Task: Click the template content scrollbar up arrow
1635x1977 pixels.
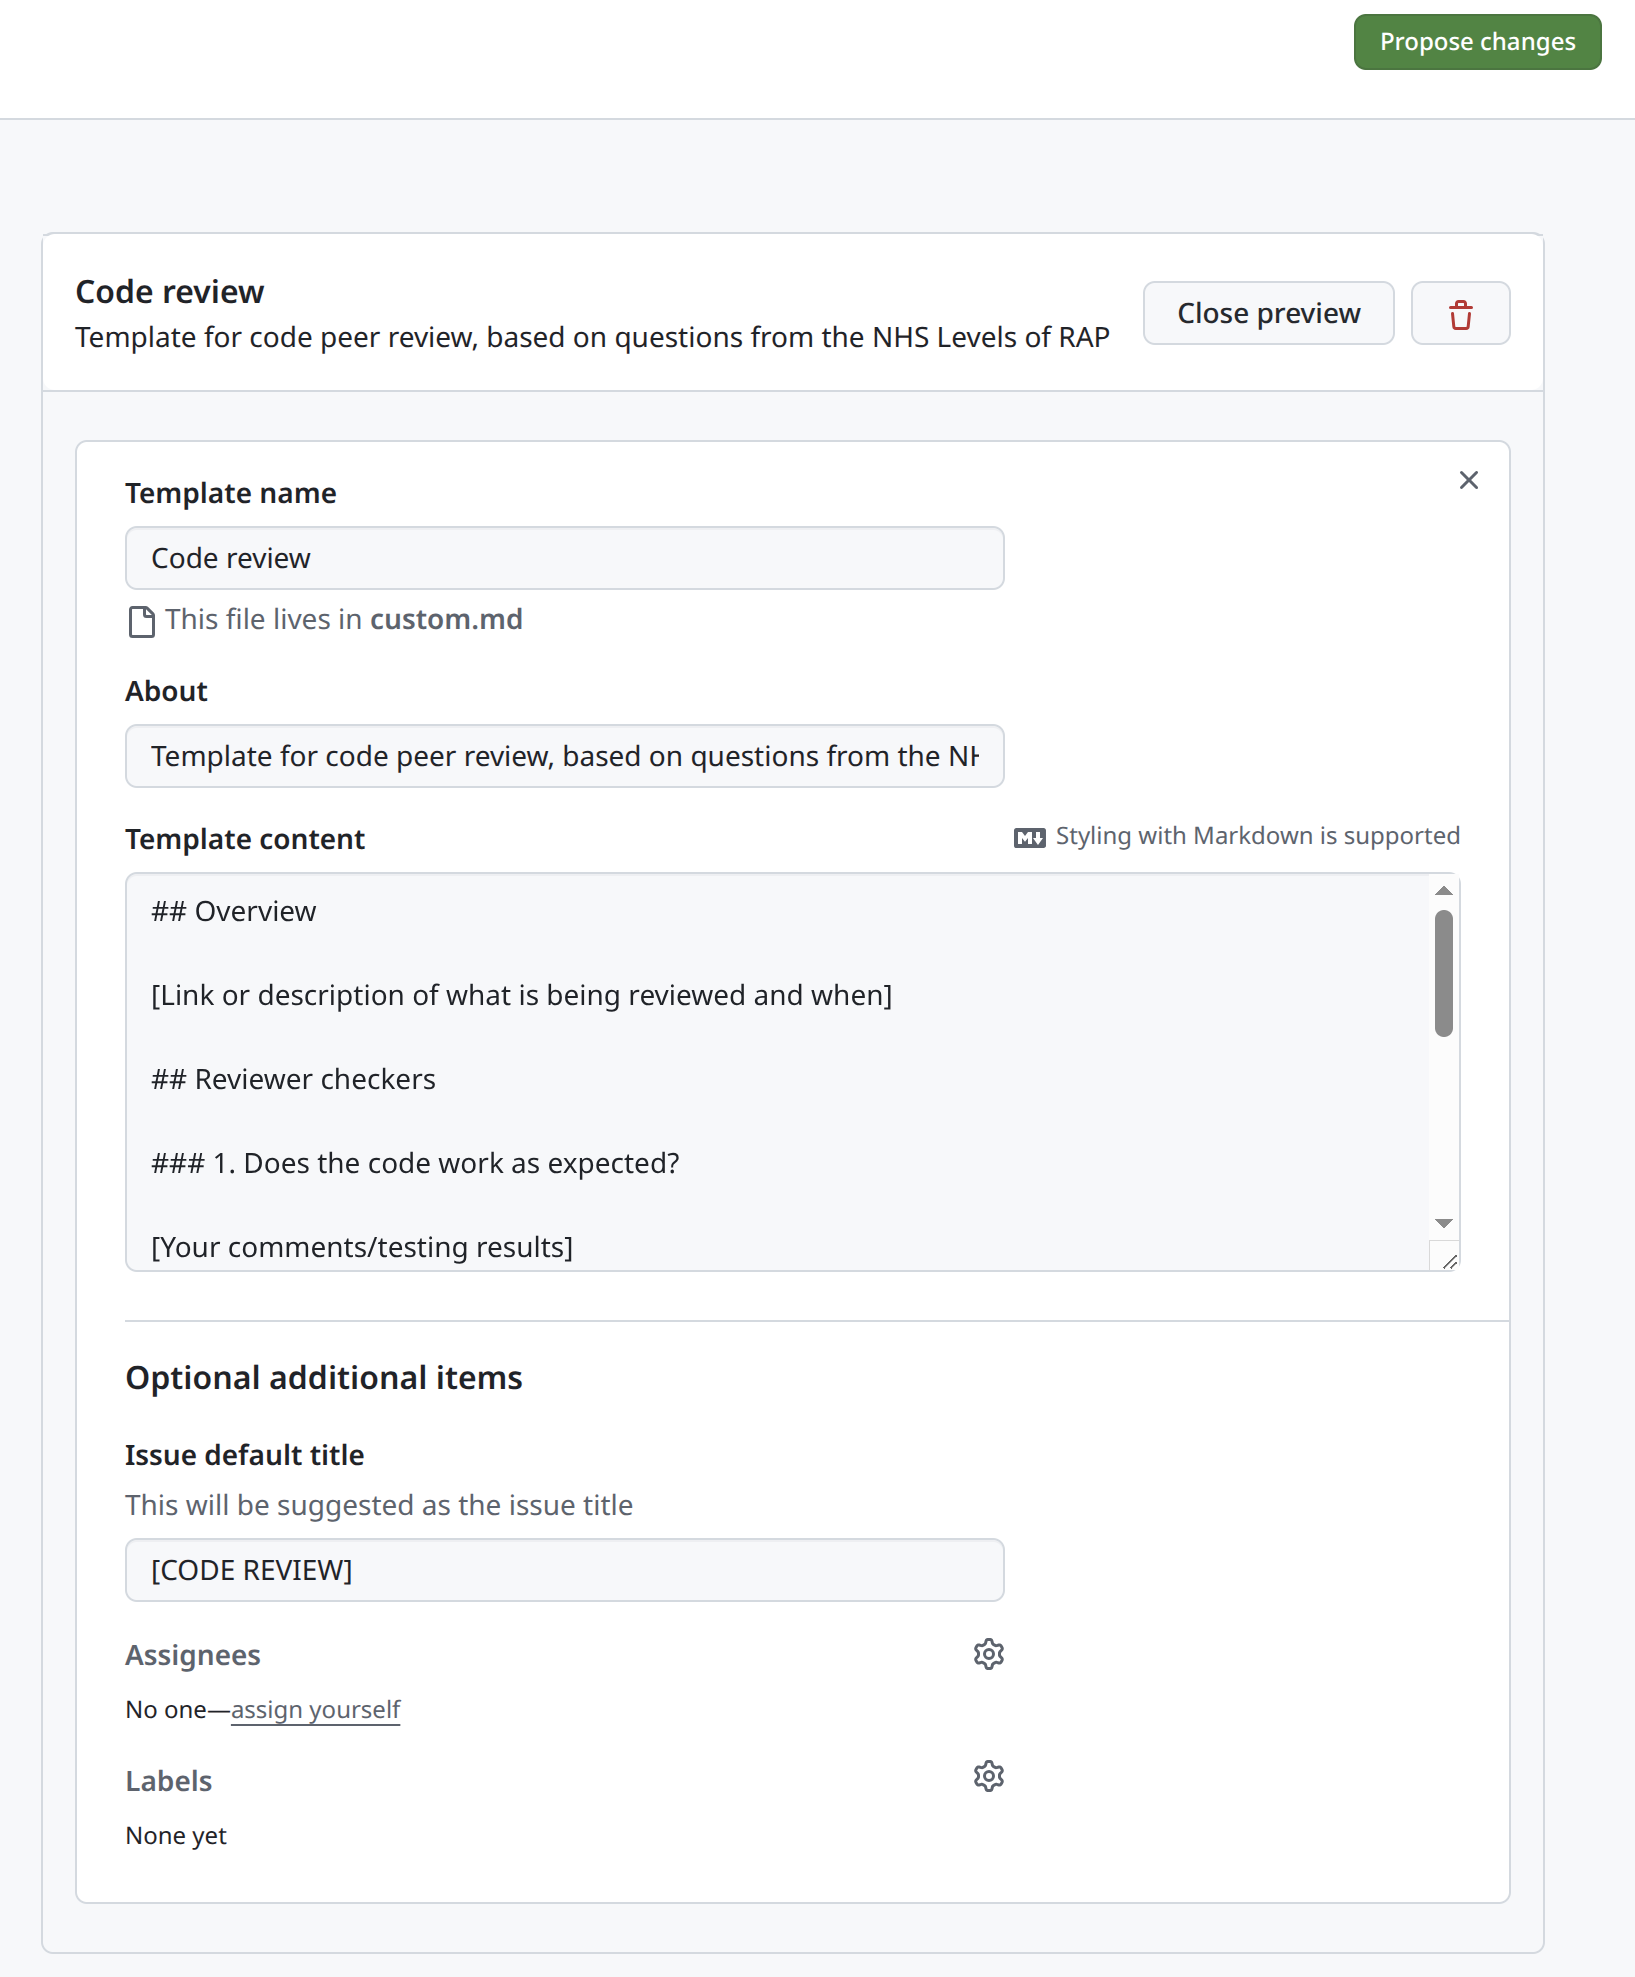Action: point(1443,891)
